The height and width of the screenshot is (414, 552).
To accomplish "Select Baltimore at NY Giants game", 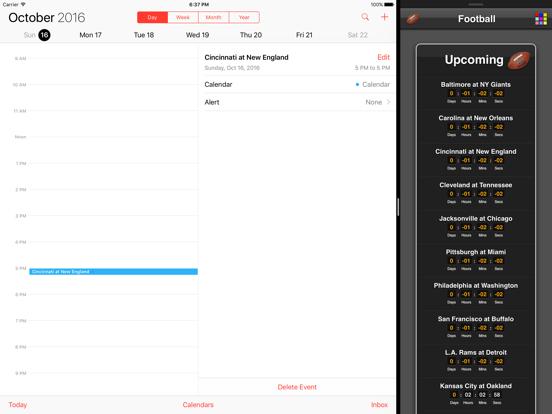I will 476,92.
